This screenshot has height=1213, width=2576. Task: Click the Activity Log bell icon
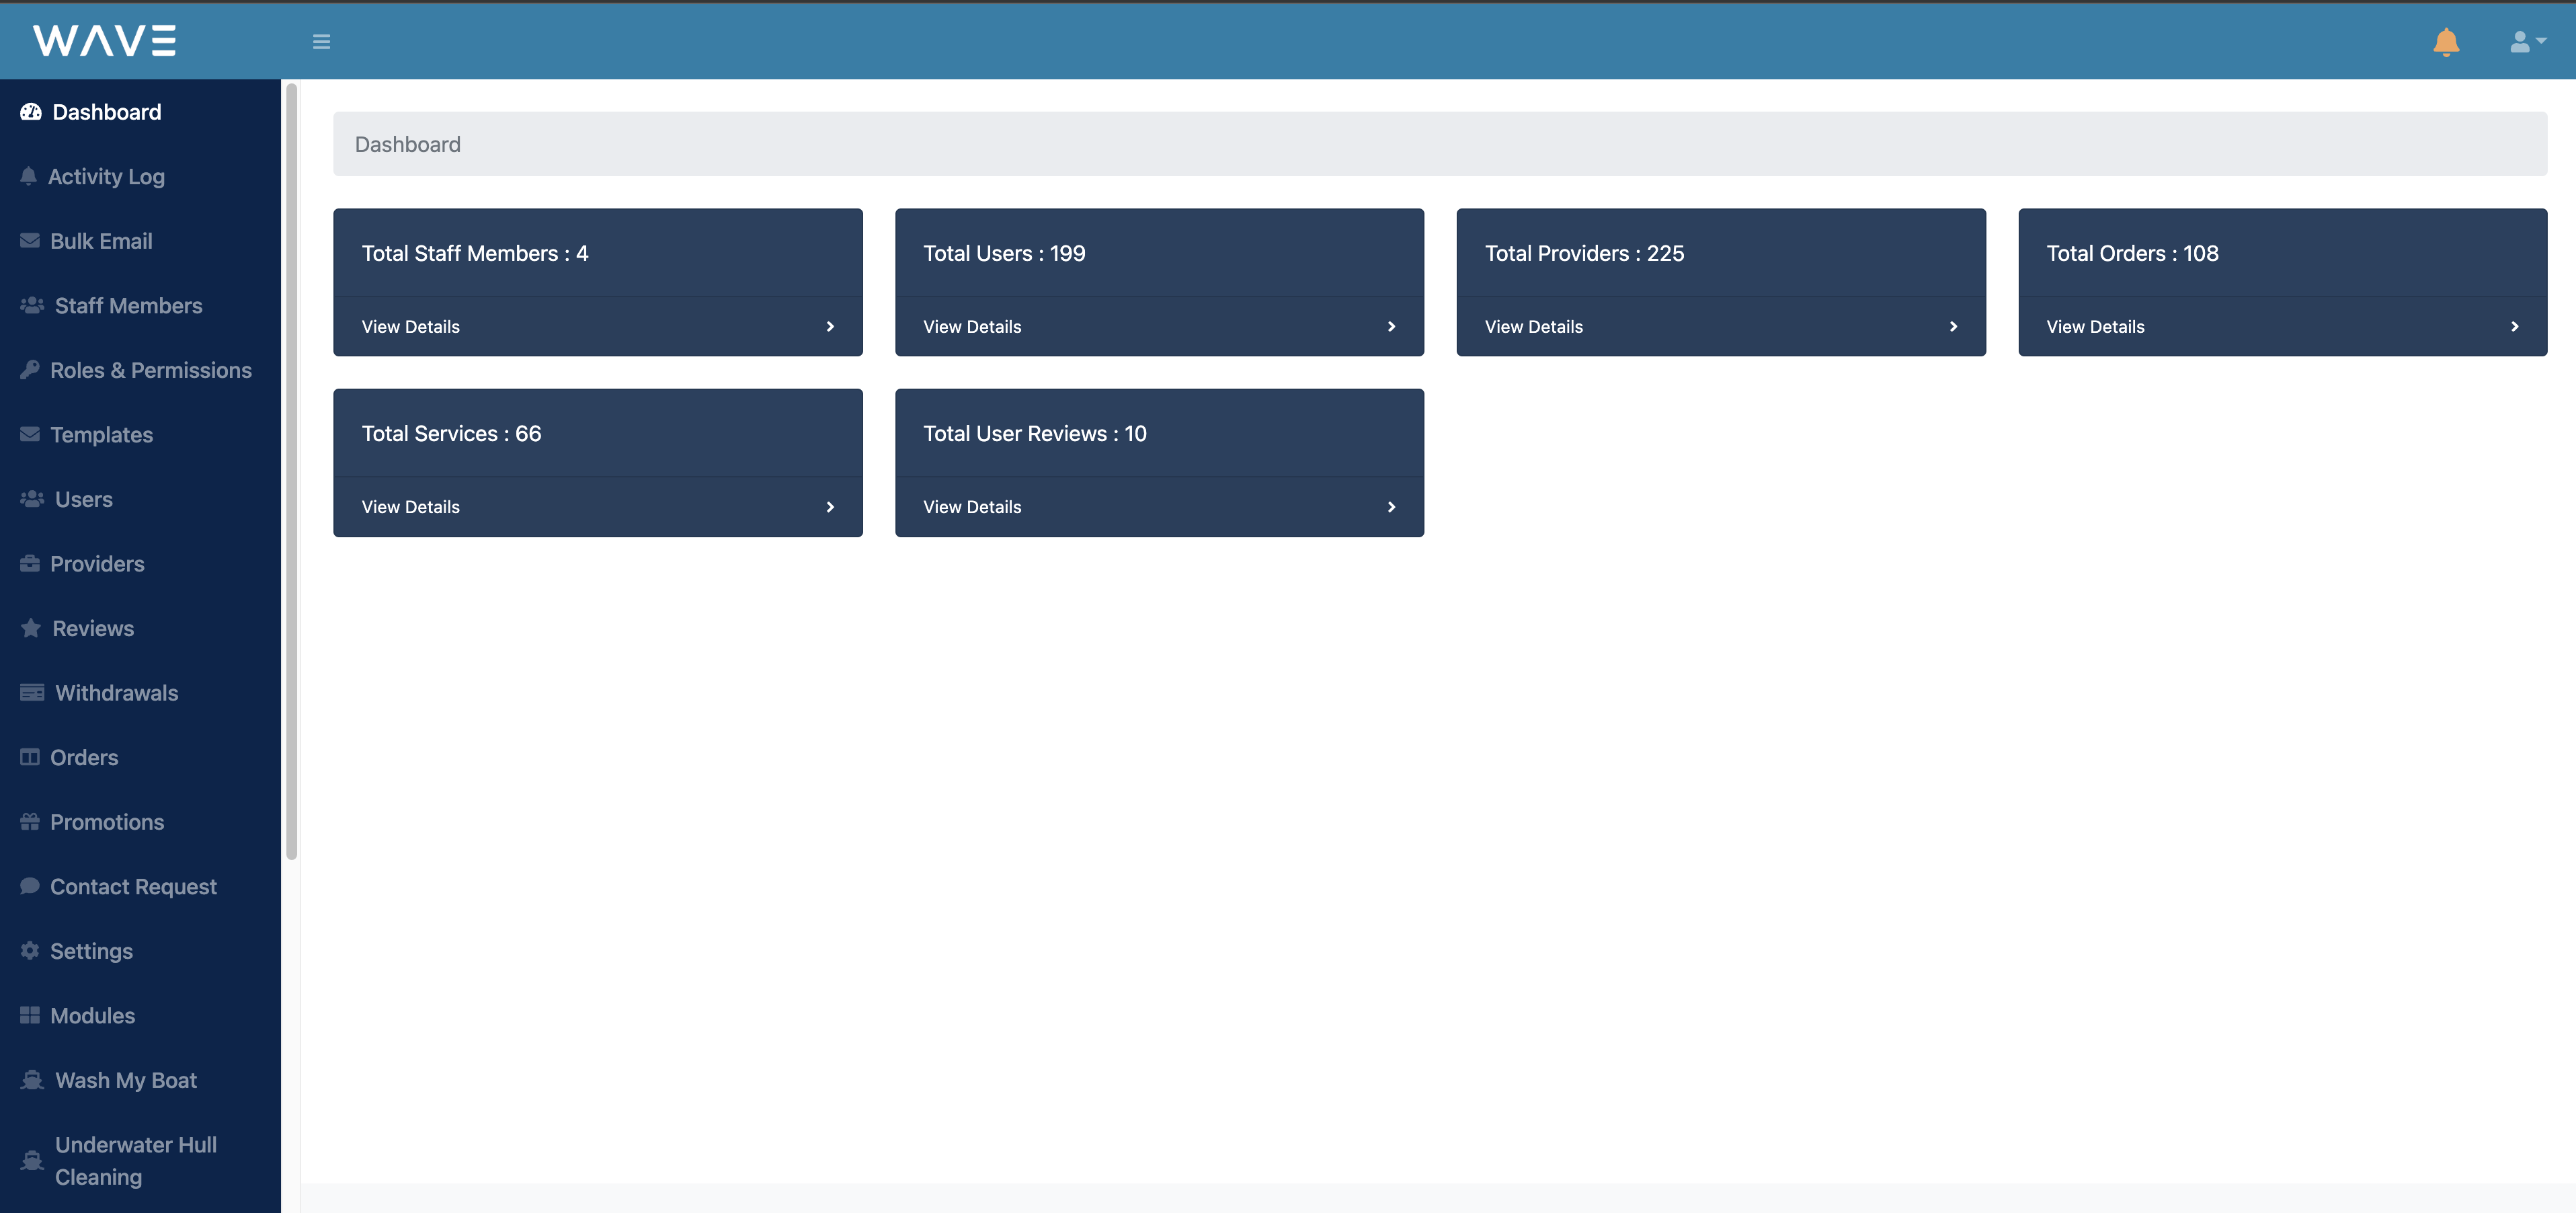pyautogui.click(x=29, y=176)
